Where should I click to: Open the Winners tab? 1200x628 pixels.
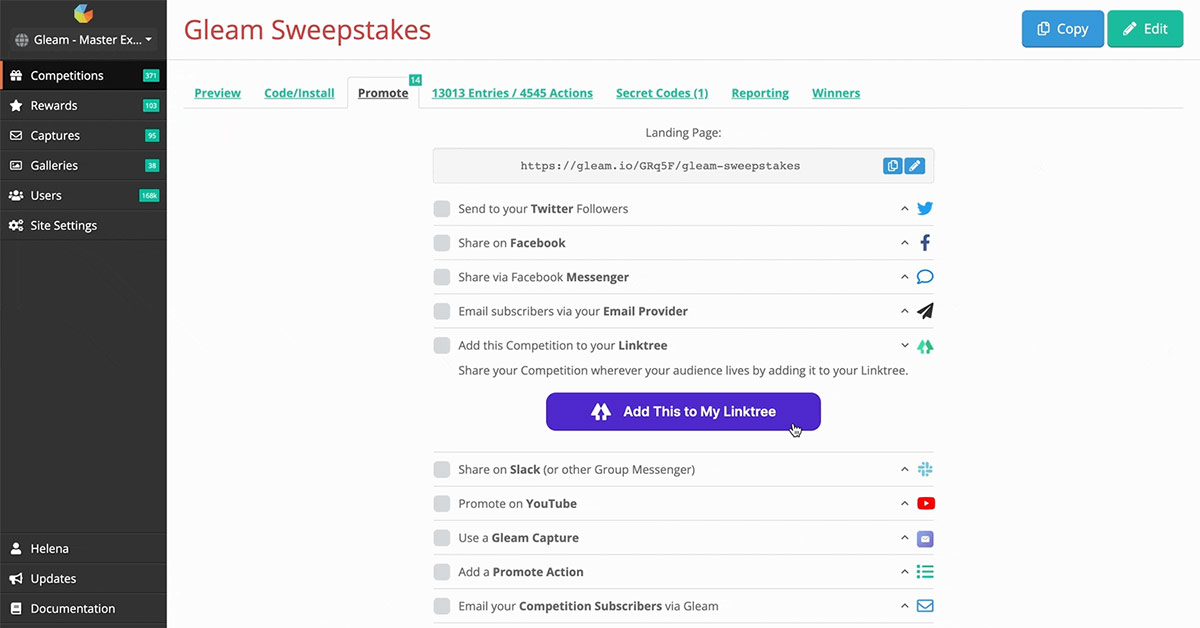tap(836, 93)
